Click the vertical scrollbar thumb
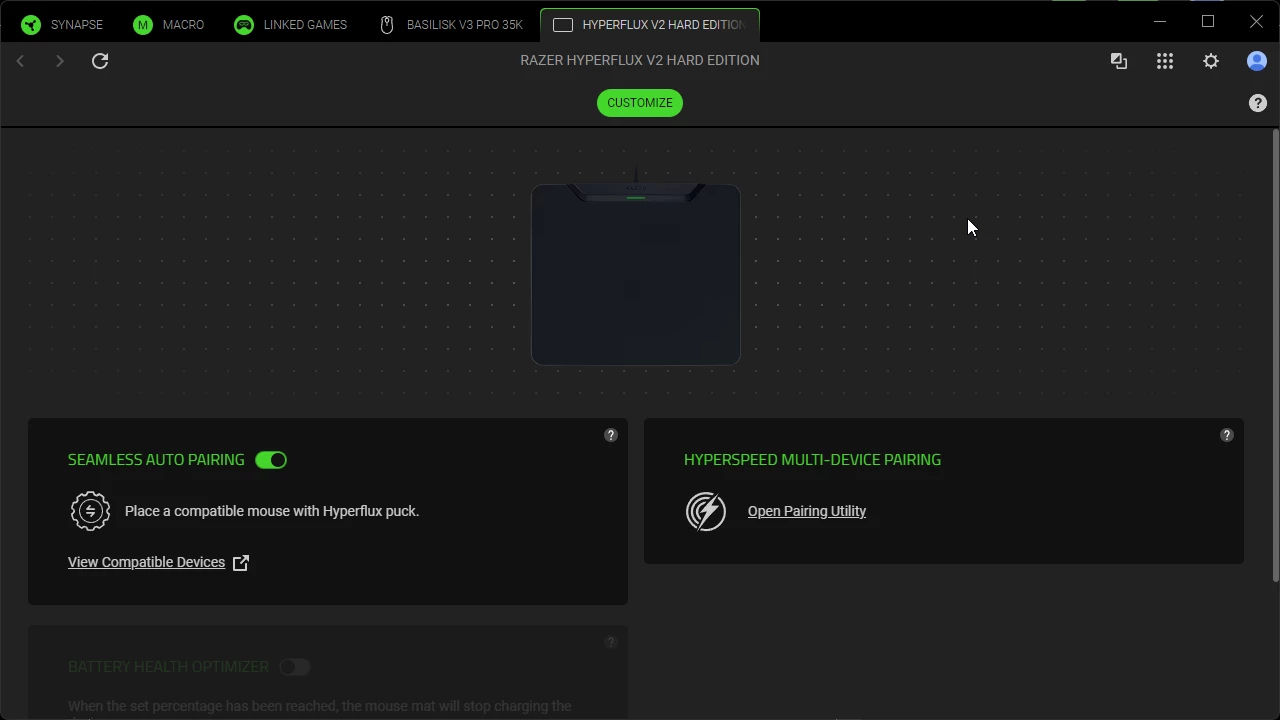The width and height of the screenshot is (1280, 720). point(1275,355)
